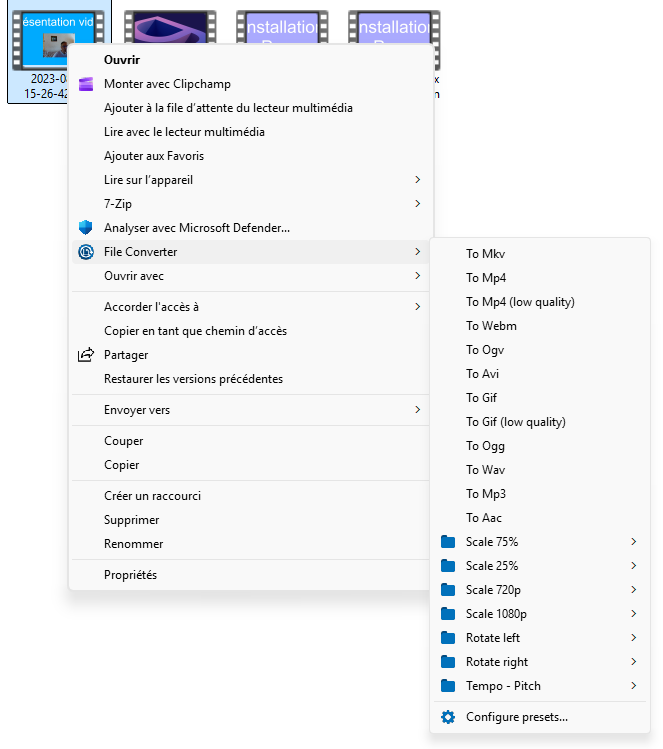Convert the file To Mp3
663x749 pixels.
coord(486,494)
